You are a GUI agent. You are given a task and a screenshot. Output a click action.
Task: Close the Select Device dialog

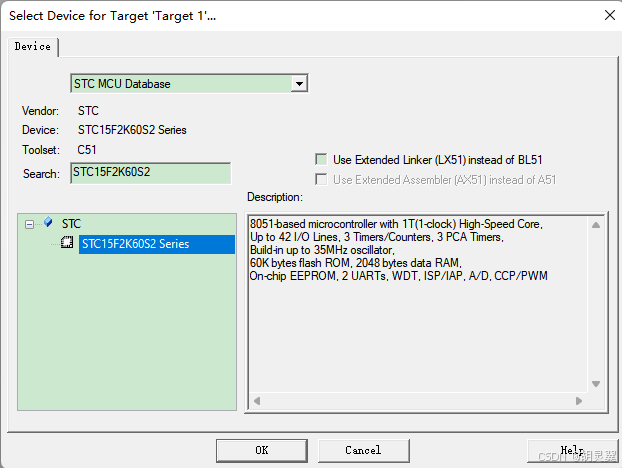[x=610, y=15]
